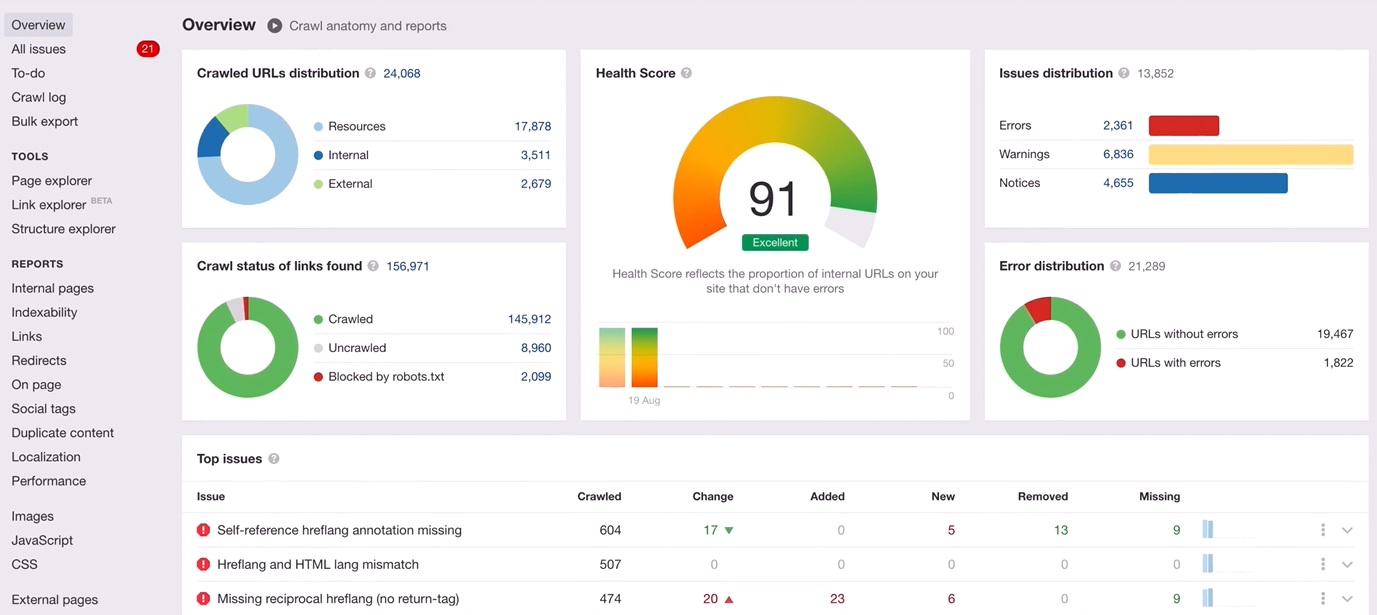Viewport: 1377px width, 615px height.
Task: Open the Indexability report
Action: (44, 312)
